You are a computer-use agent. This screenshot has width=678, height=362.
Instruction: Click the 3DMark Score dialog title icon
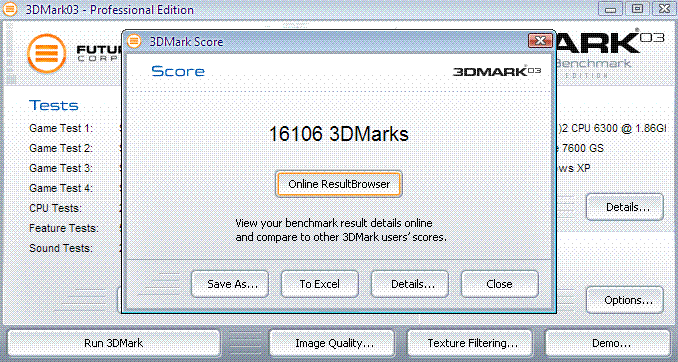(x=134, y=42)
